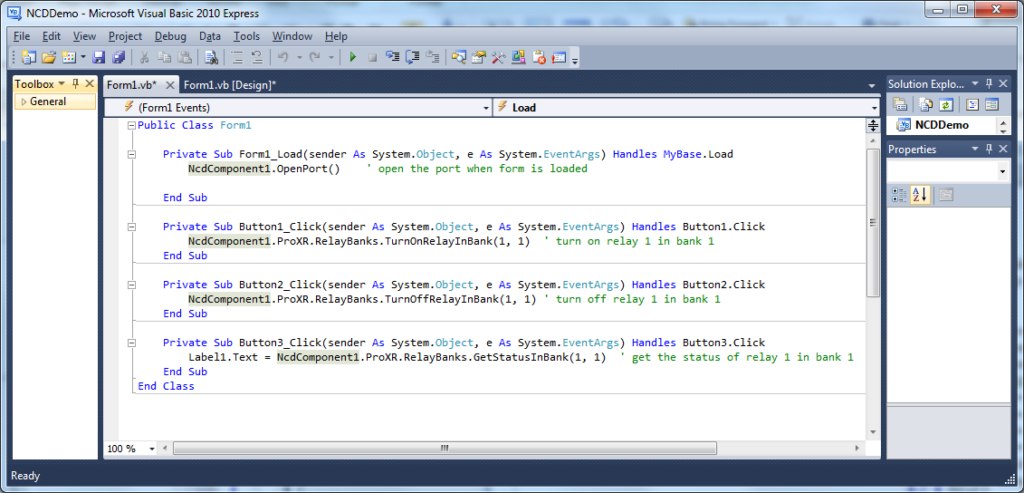
Task: Open the Debug menu
Action: pyautogui.click(x=170, y=36)
